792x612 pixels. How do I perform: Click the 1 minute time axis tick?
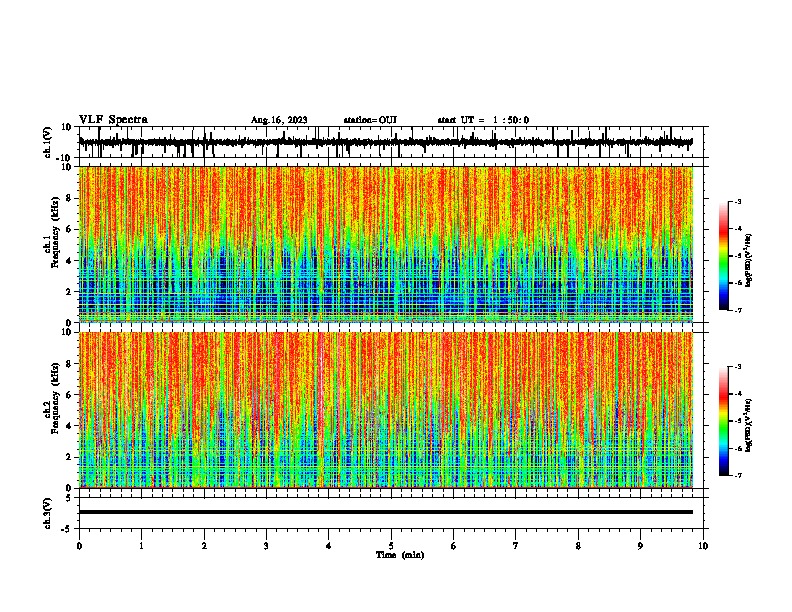(x=141, y=546)
